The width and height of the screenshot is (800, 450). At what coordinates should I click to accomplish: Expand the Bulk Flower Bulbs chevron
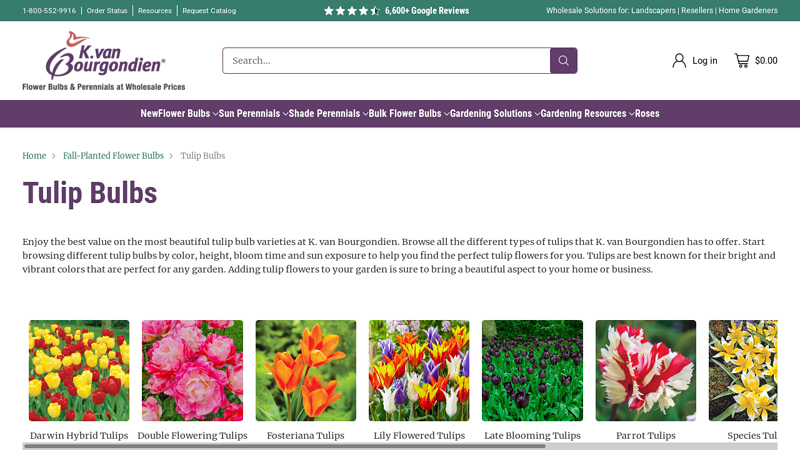(446, 114)
